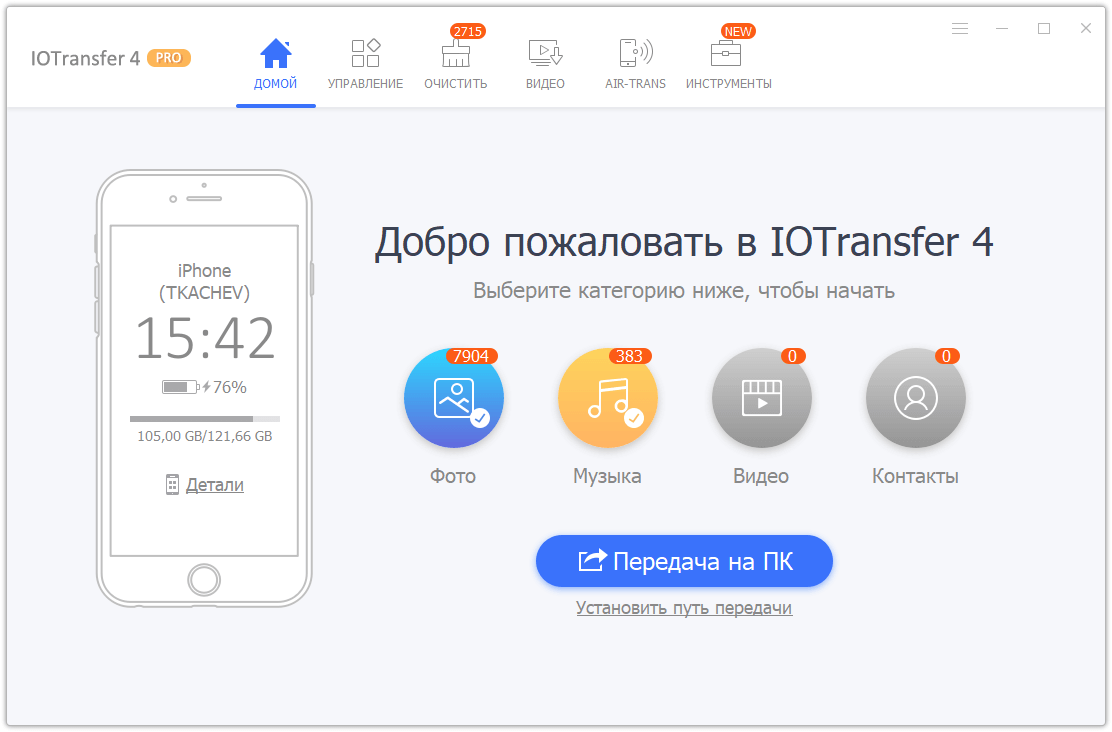The image size is (1112, 732).
Task: Minimize the IOTransfer window
Action: (1002, 28)
